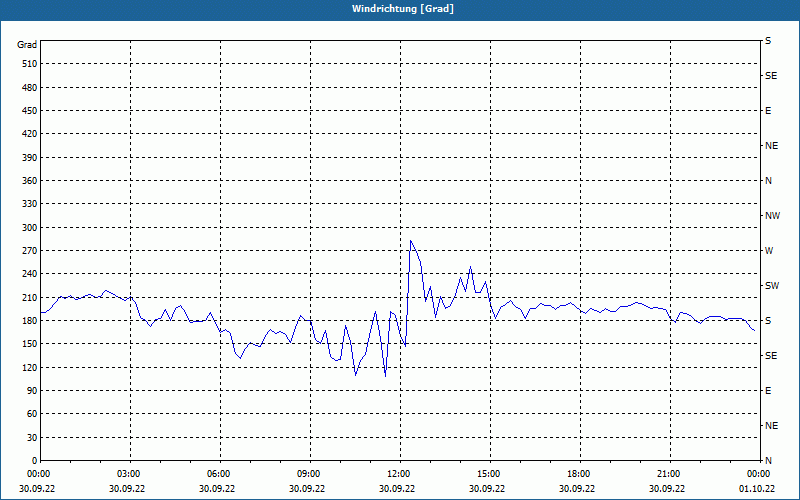Select the 210 degree axis label
The image size is (800, 500).
pos(30,297)
